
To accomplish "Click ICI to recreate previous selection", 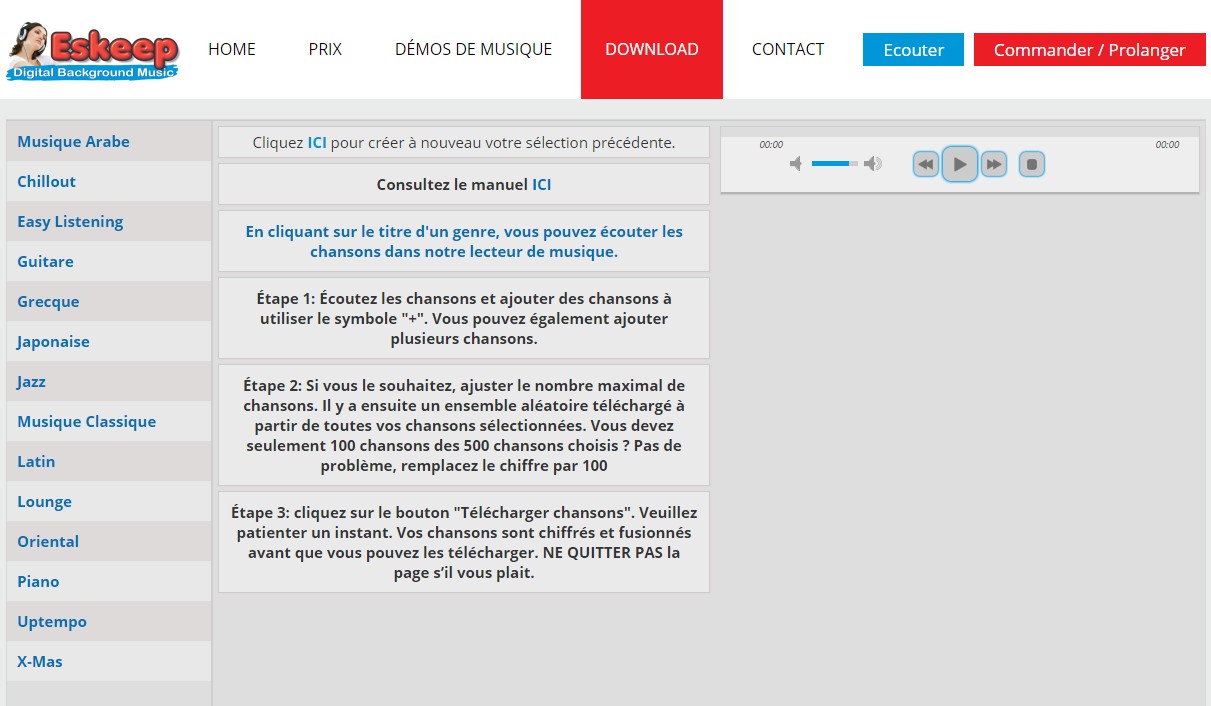I will click(x=317, y=143).
